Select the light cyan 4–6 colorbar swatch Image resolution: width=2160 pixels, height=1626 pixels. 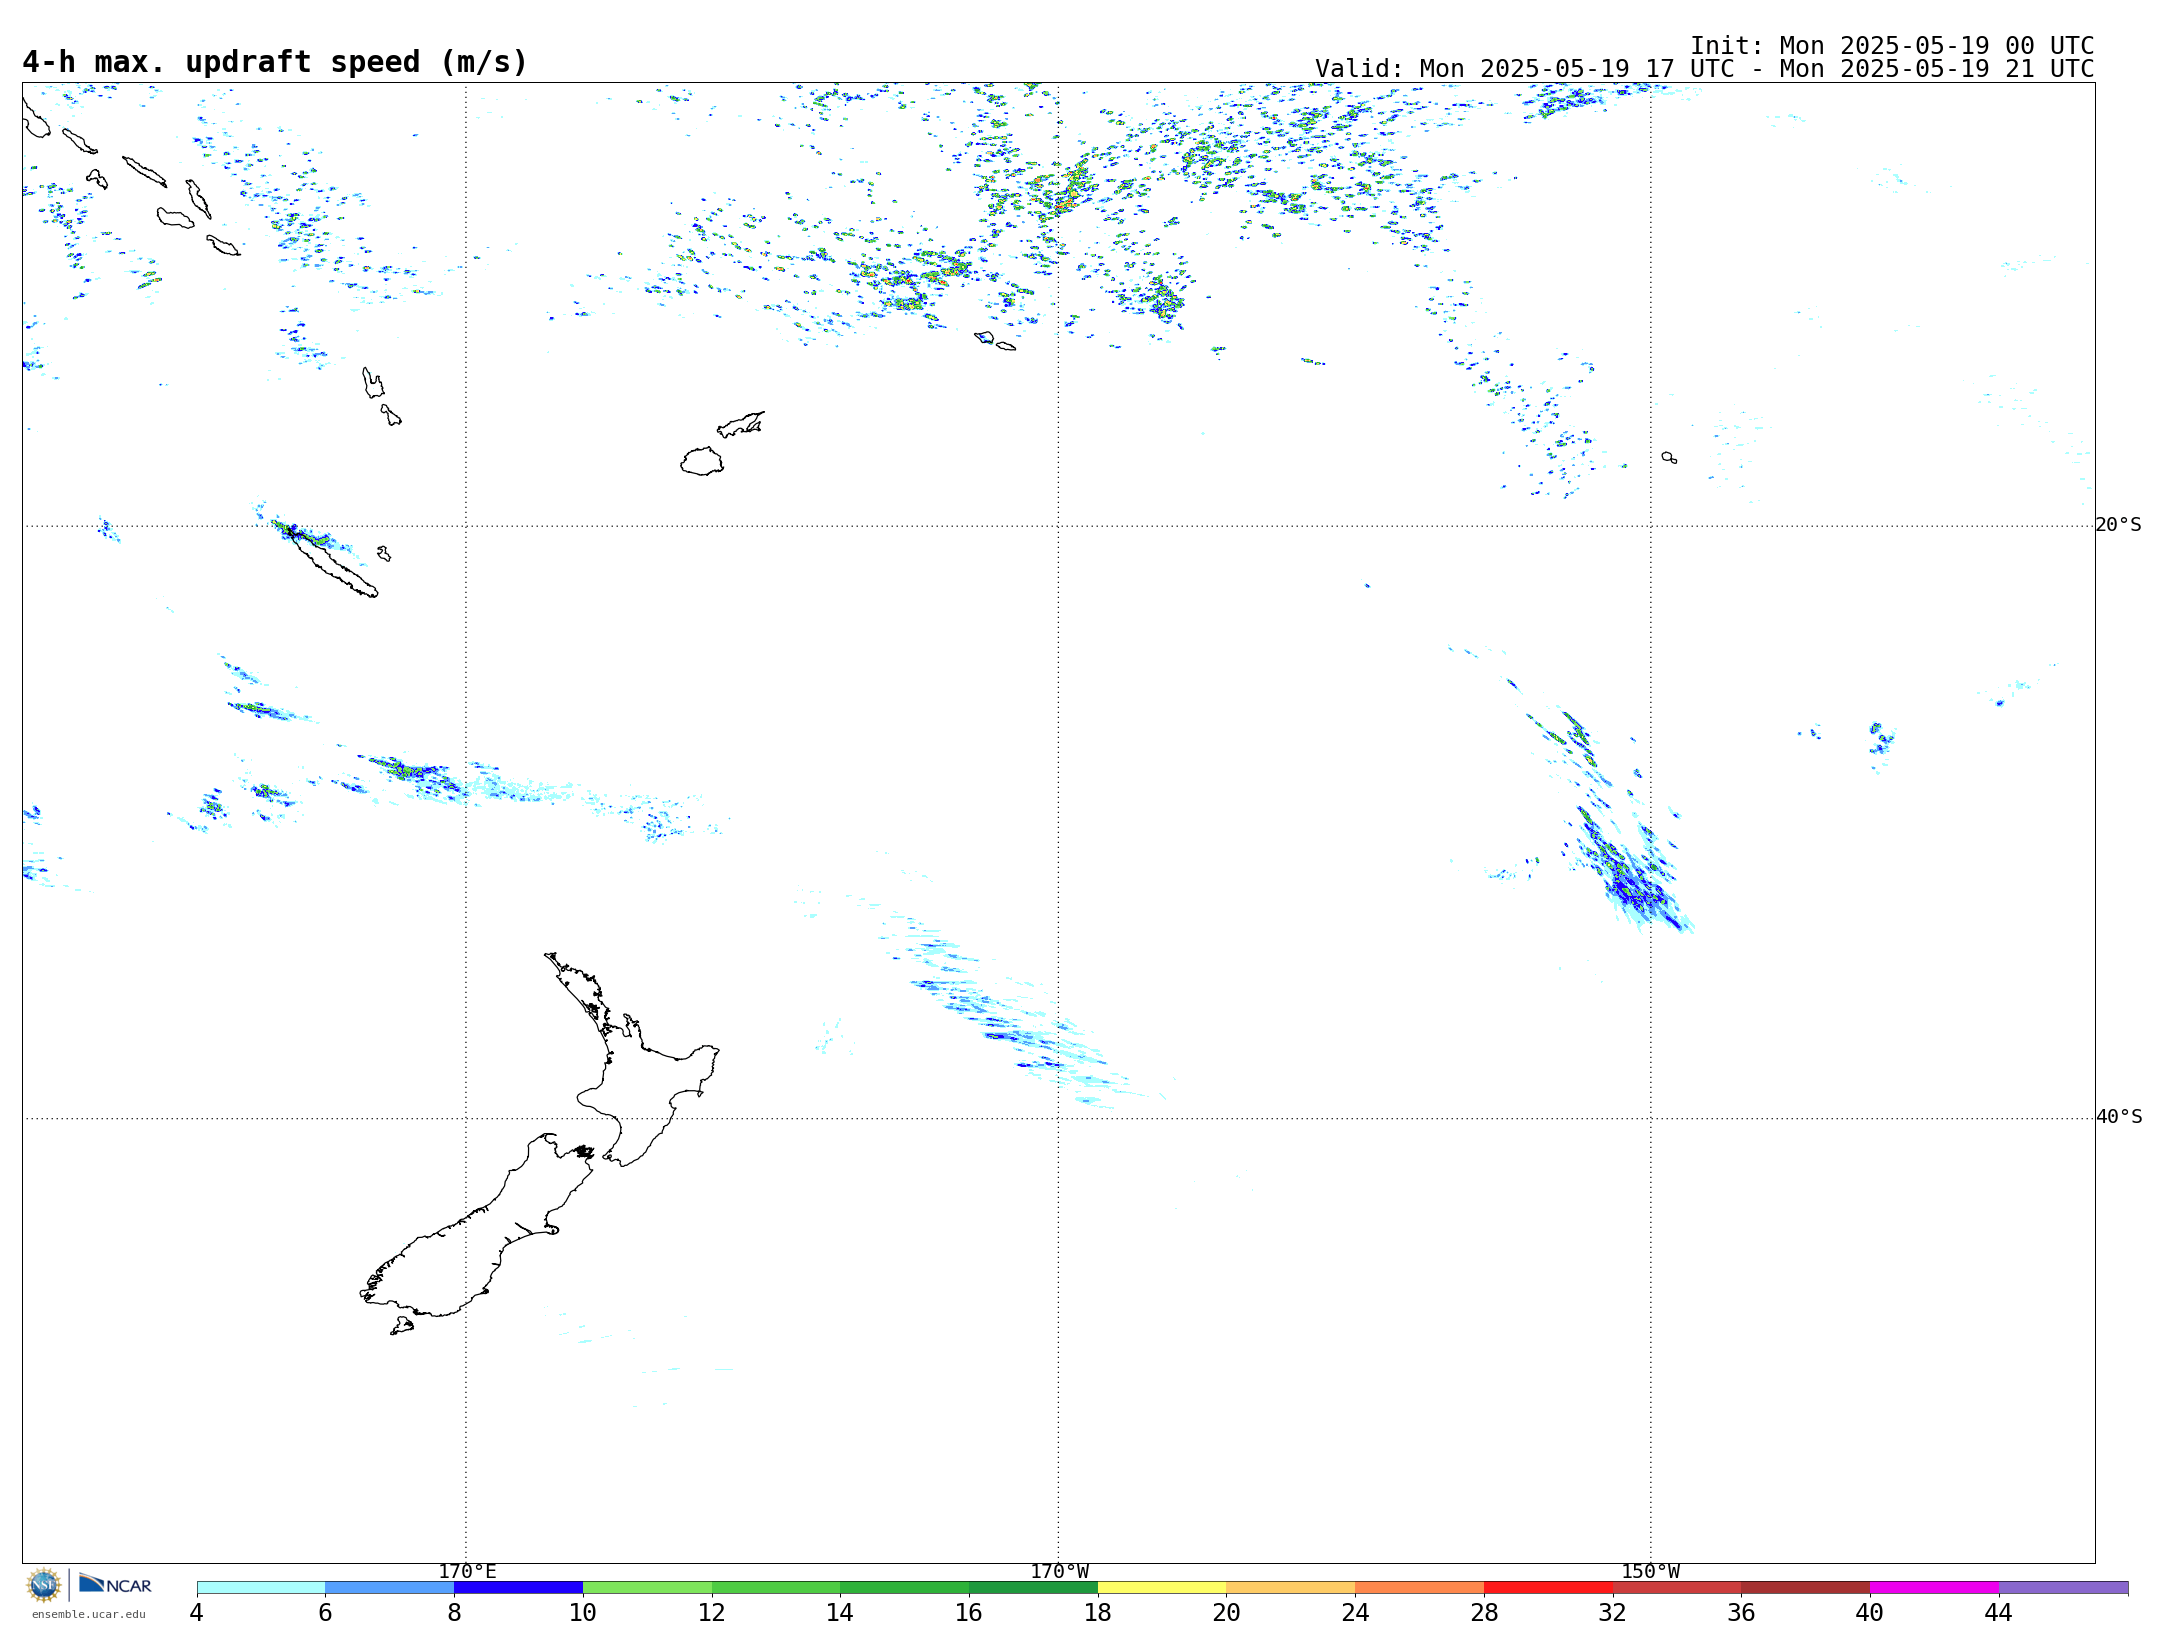[x=261, y=1587]
